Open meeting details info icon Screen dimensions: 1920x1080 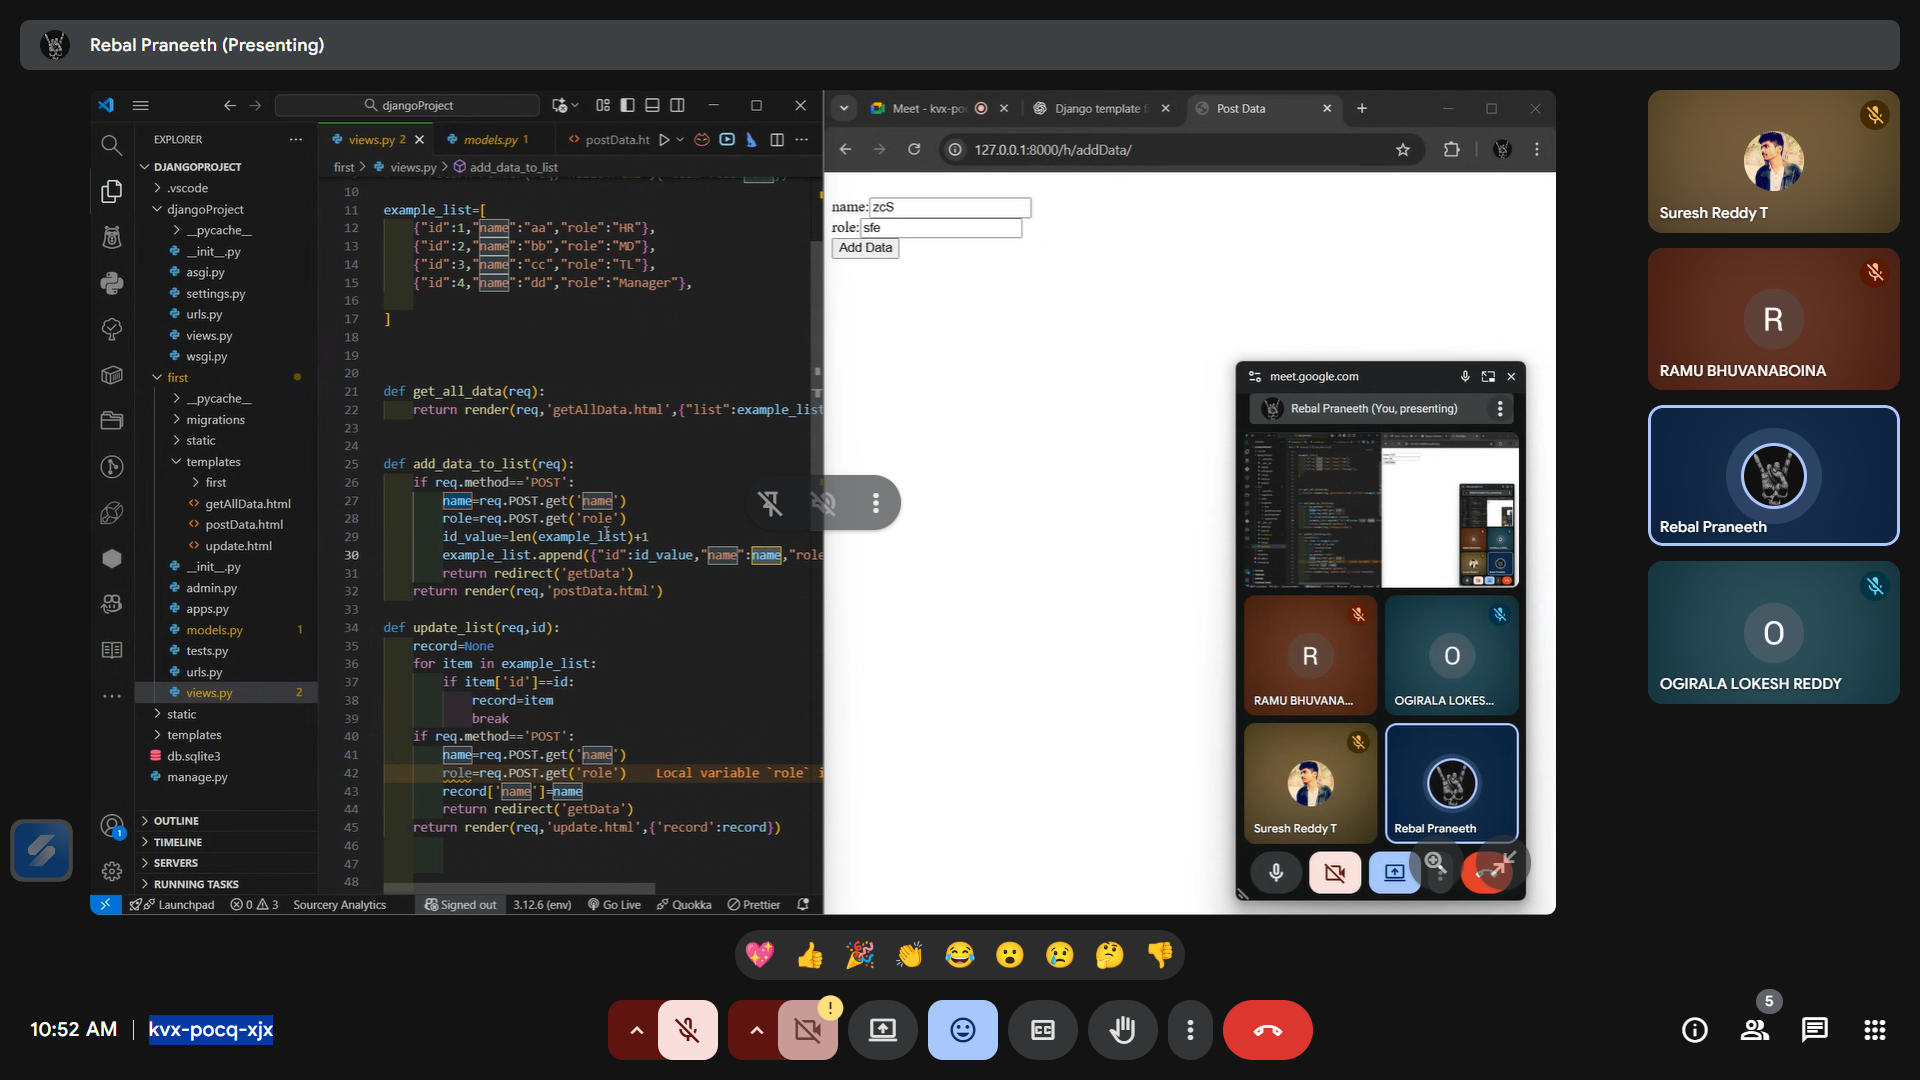(1694, 1030)
